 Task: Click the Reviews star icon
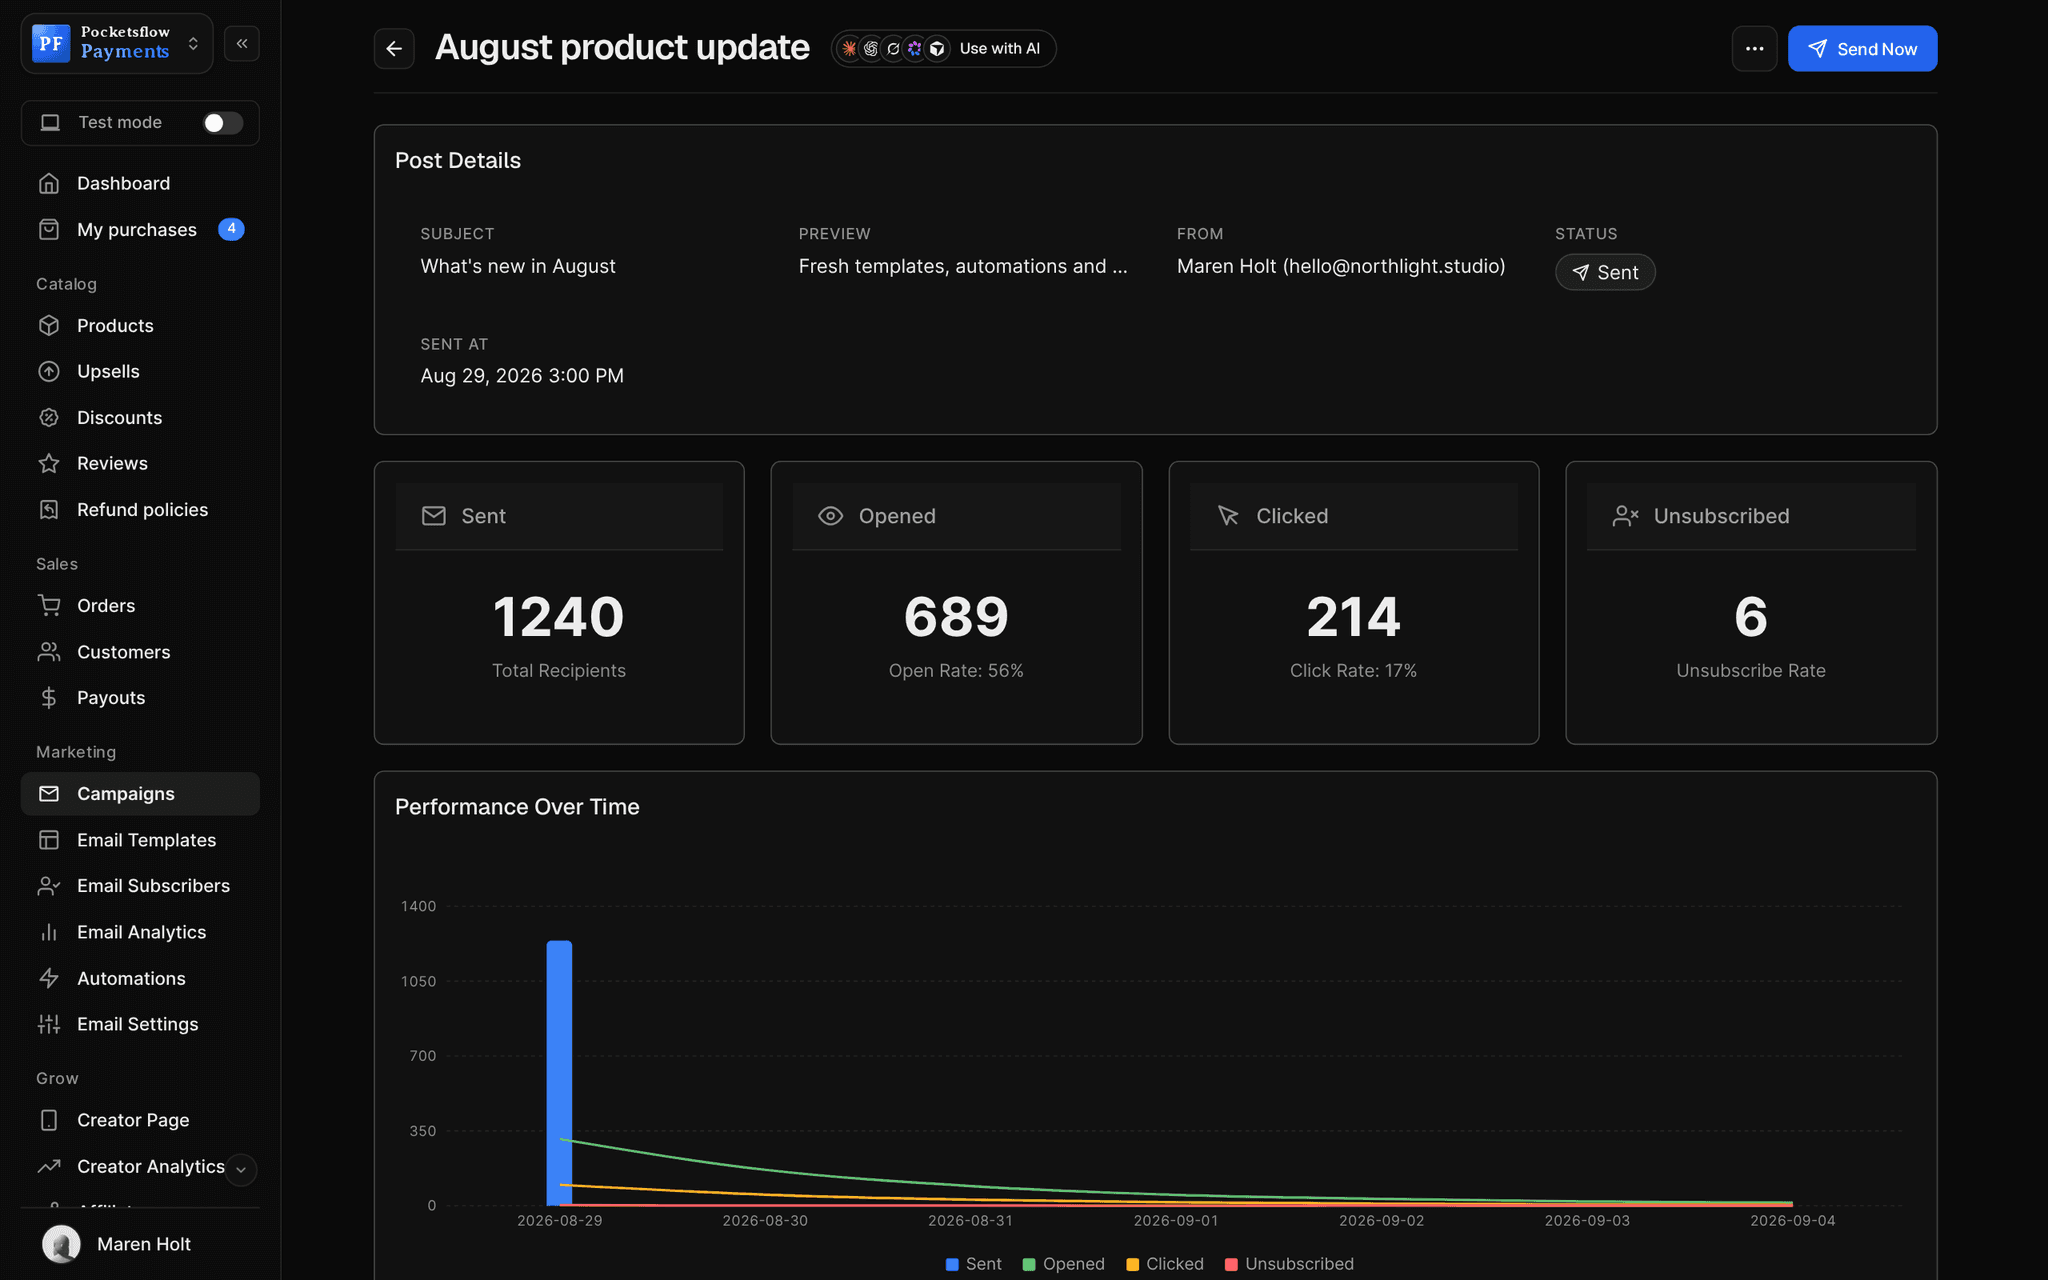tap(49, 463)
